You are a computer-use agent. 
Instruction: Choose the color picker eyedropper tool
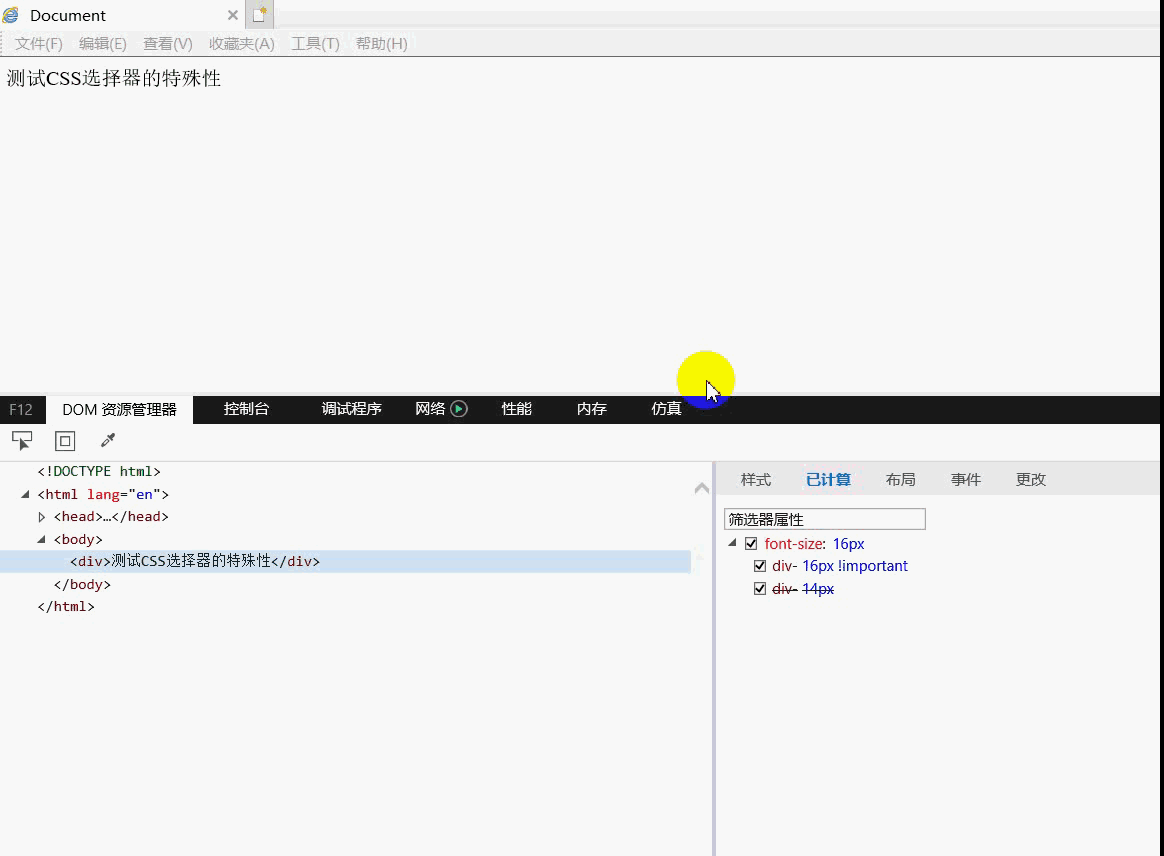pyautogui.click(x=108, y=440)
